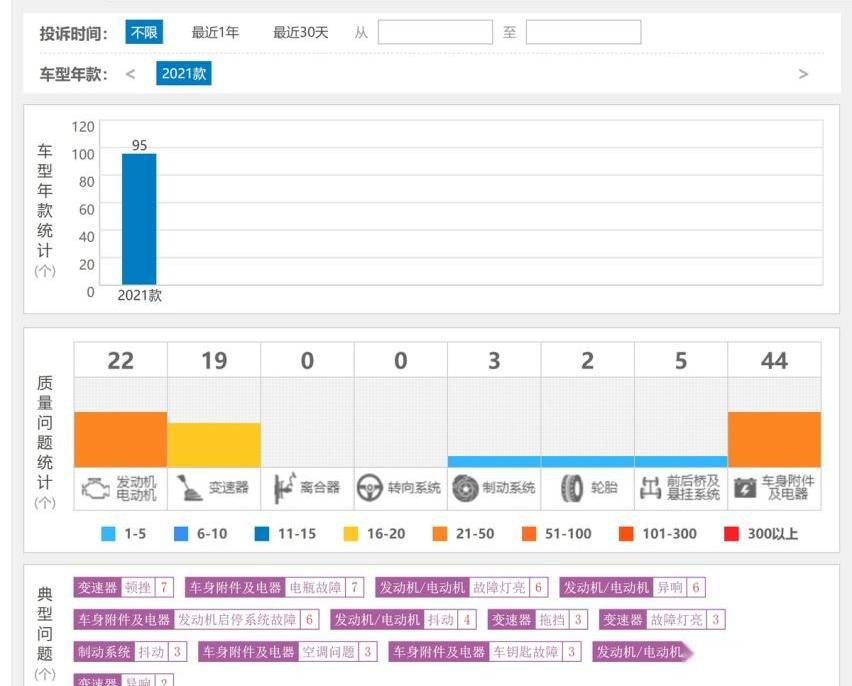The image size is (852, 686).
Task: Select the steering system (转向系统) wheel icon
Action: (370, 488)
